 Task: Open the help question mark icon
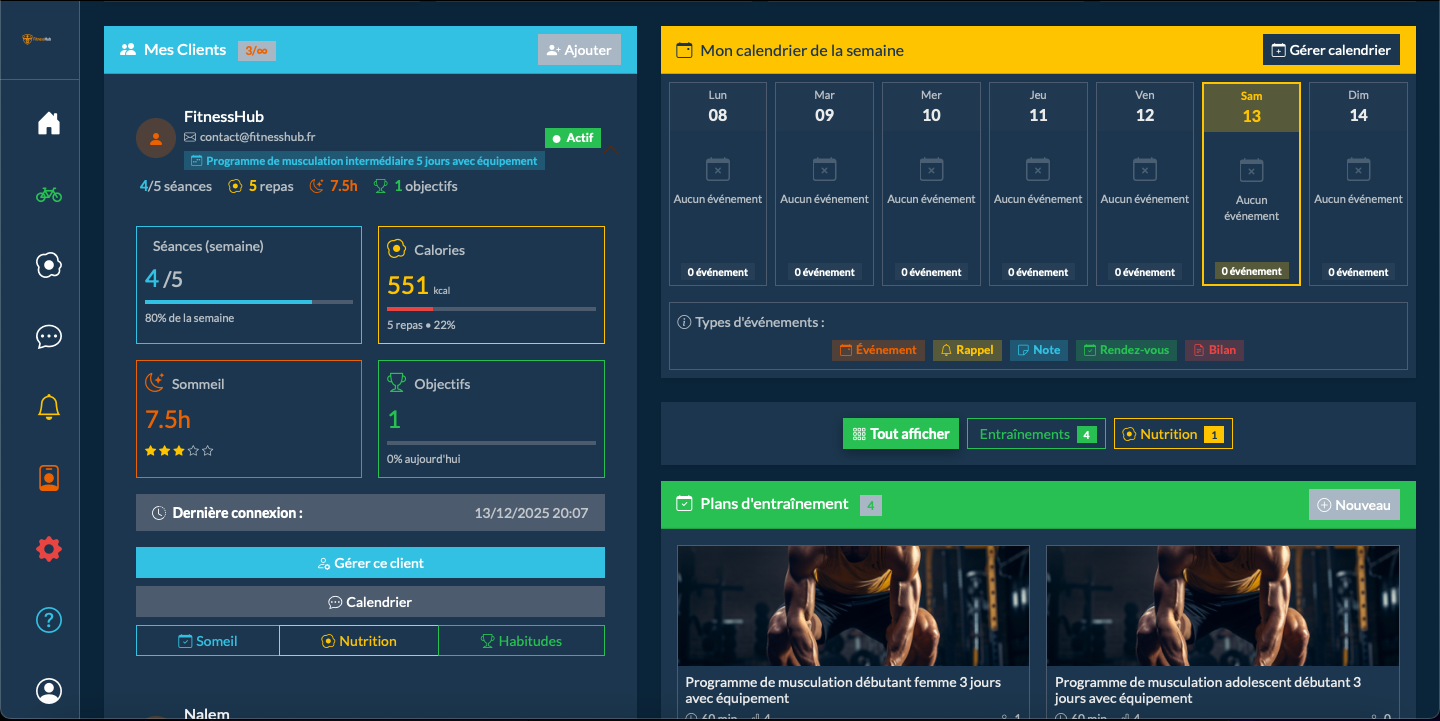[x=48, y=620]
